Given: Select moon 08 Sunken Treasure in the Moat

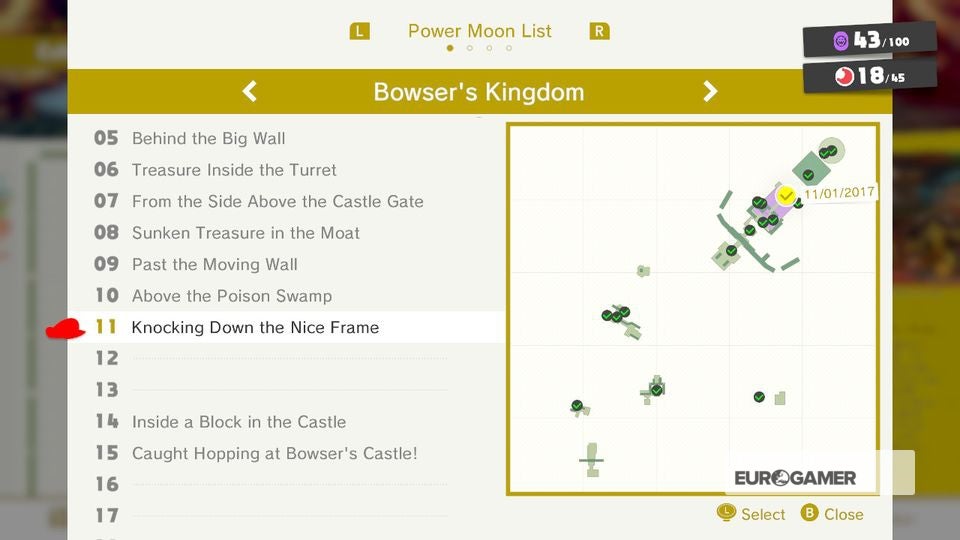Looking at the screenshot, I should tap(287, 233).
